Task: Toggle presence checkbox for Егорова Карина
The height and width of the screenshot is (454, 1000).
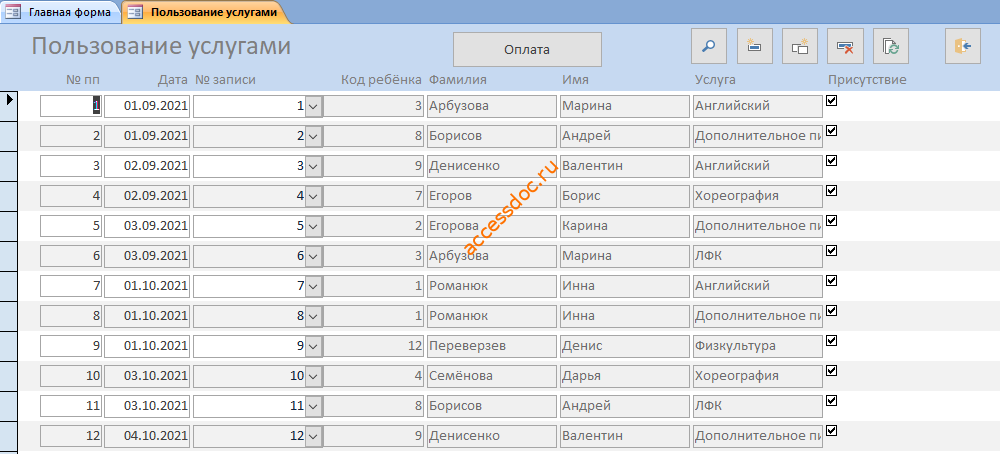Action: [831, 221]
